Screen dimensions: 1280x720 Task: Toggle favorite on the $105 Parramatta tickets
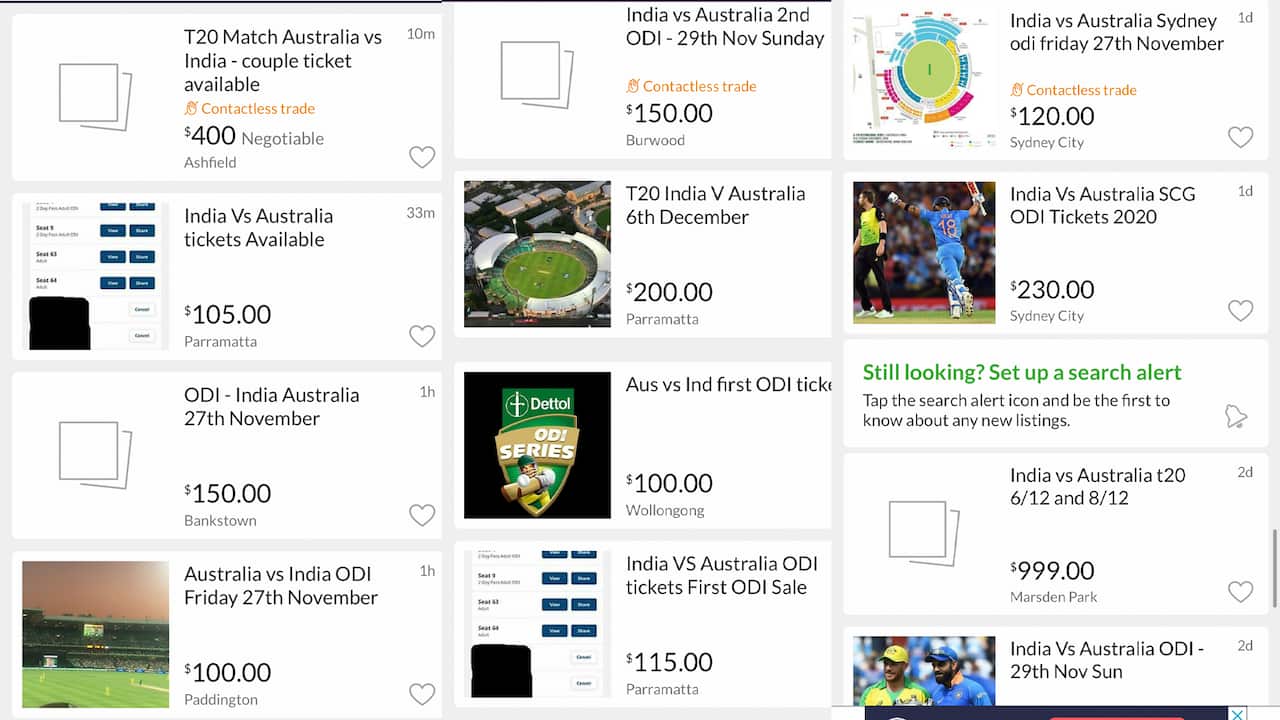click(x=422, y=336)
